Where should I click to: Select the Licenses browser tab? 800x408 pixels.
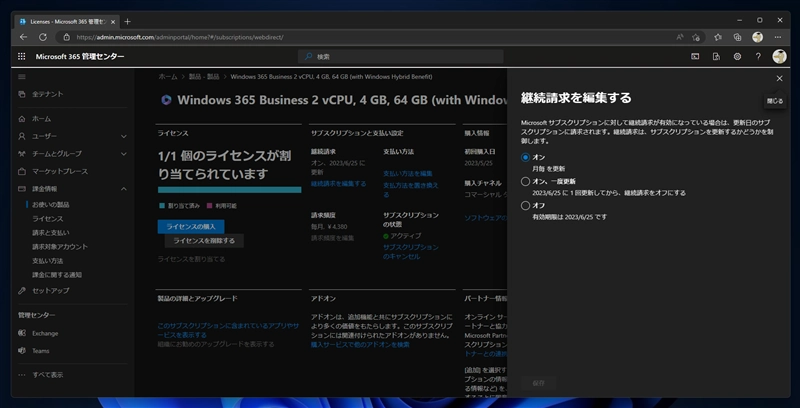(x=67, y=22)
